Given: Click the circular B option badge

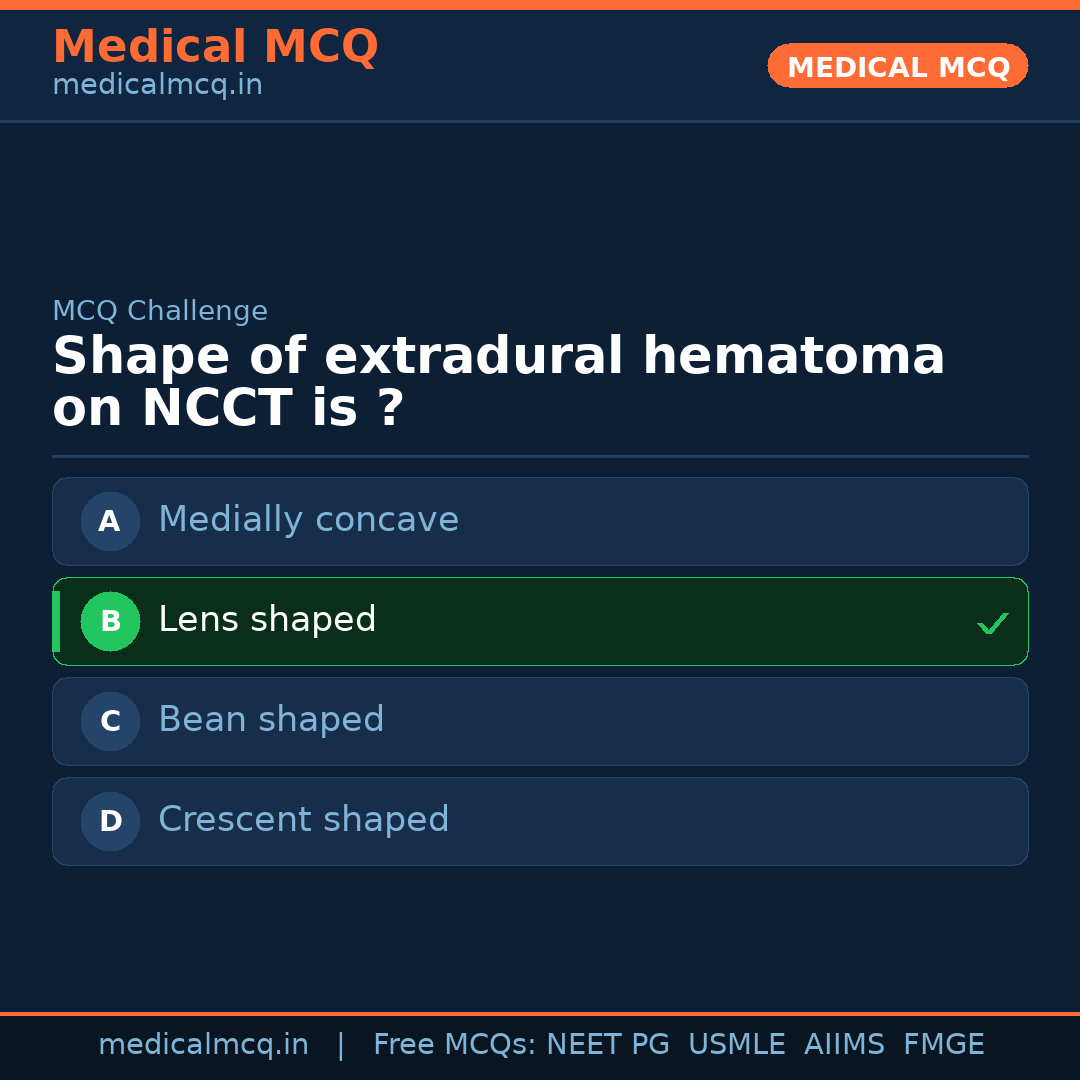Looking at the screenshot, I should (110, 621).
